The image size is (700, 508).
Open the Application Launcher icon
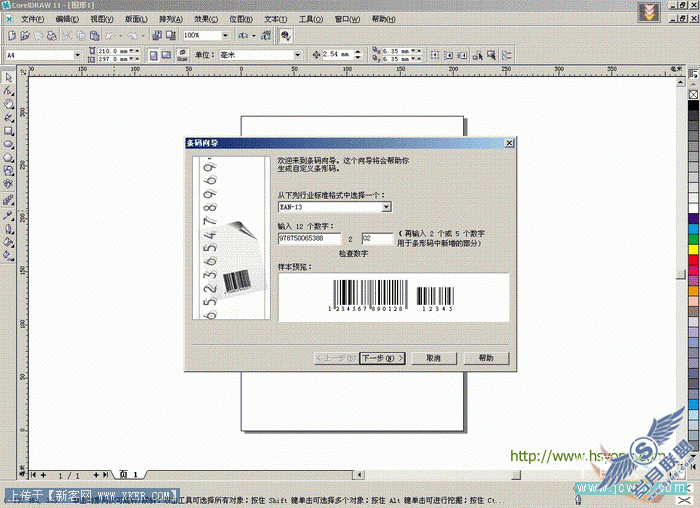pyautogui.click(x=243, y=35)
